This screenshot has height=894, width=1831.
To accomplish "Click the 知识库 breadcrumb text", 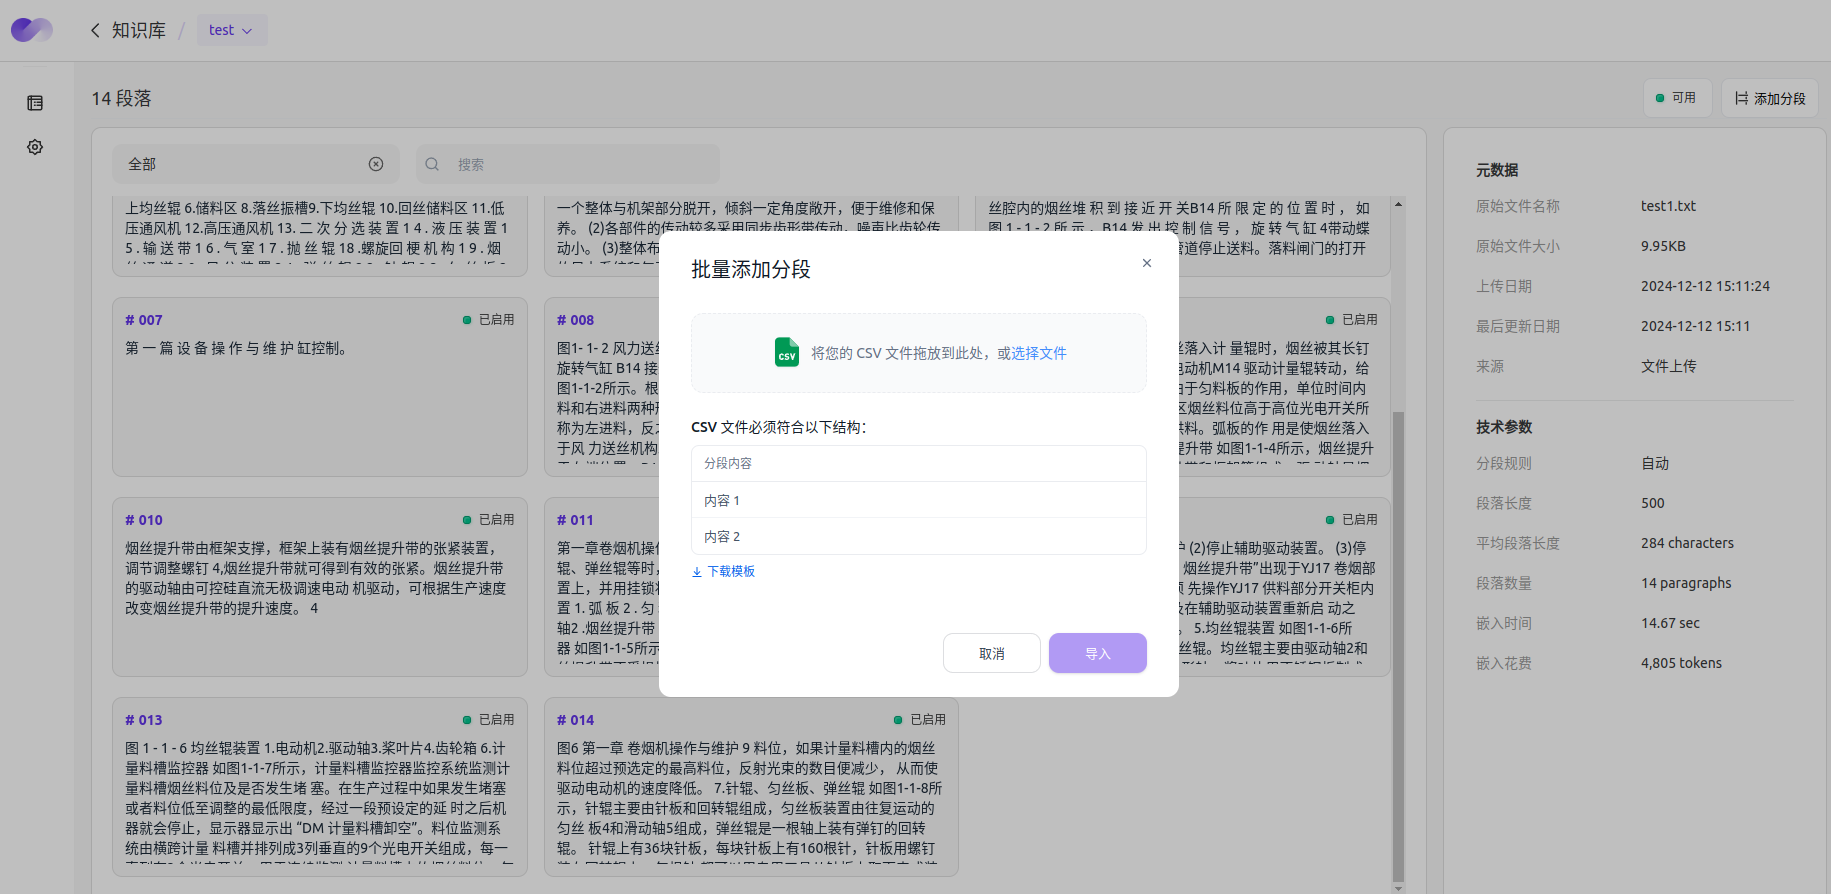I will pos(138,30).
